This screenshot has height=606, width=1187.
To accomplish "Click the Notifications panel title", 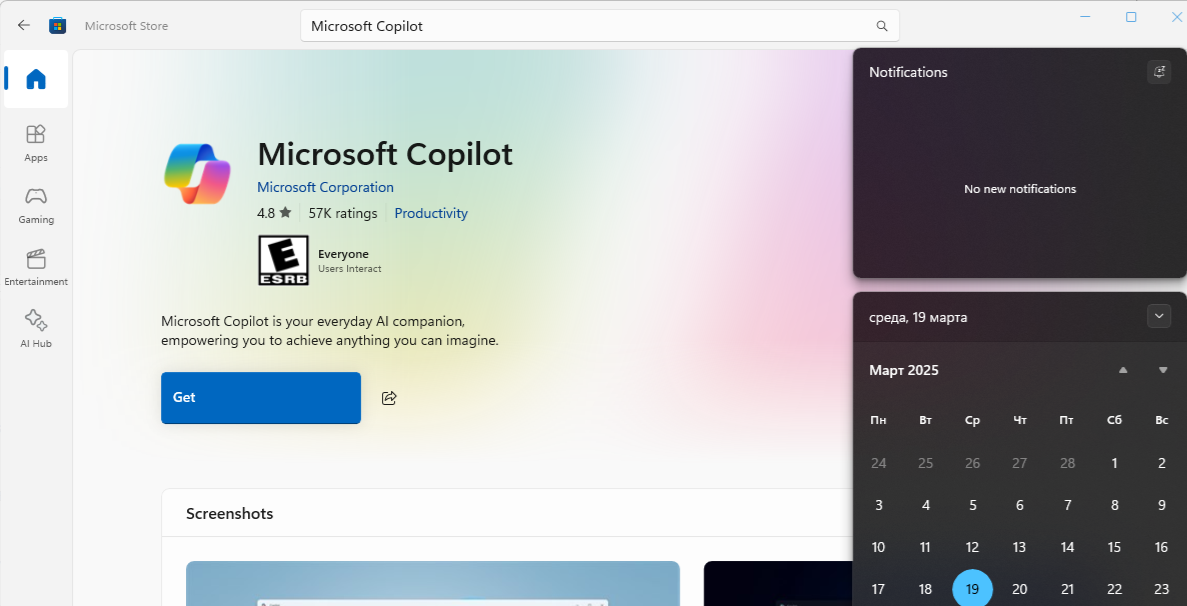I will click(908, 73).
